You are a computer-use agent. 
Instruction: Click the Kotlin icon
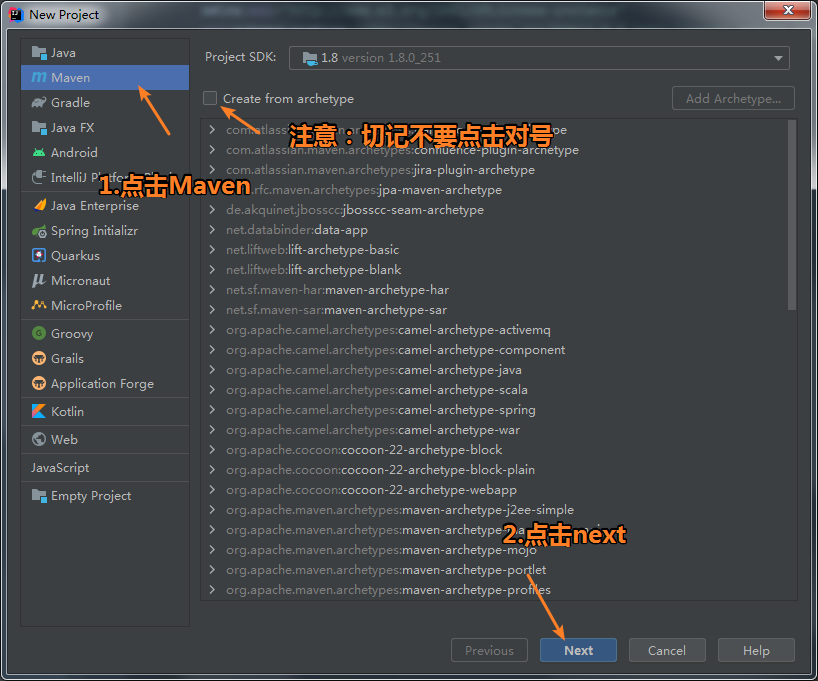point(39,412)
